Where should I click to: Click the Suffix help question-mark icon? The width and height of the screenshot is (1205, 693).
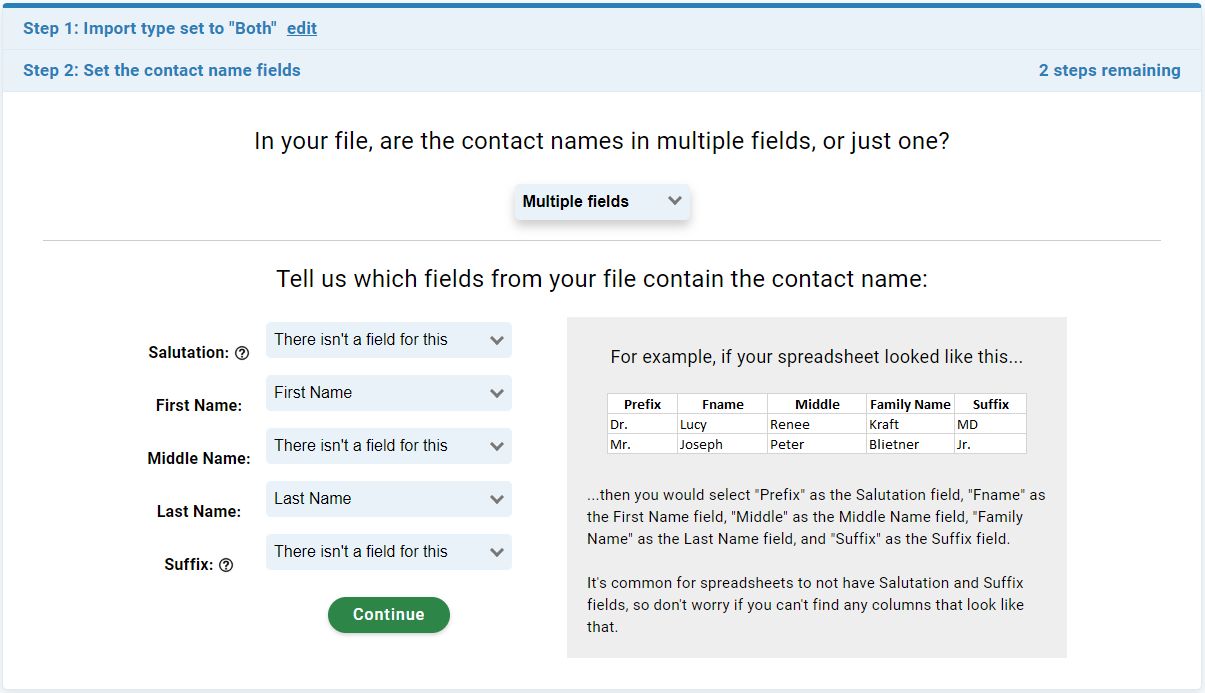click(x=226, y=565)
